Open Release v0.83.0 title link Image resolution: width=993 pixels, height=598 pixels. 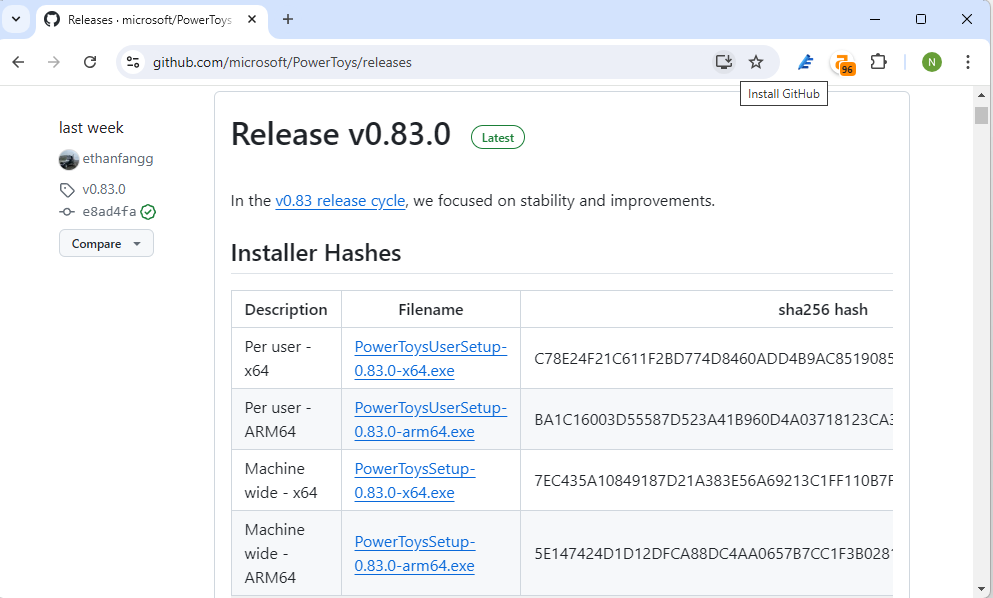pyautogui.click(x=341, y=134)
